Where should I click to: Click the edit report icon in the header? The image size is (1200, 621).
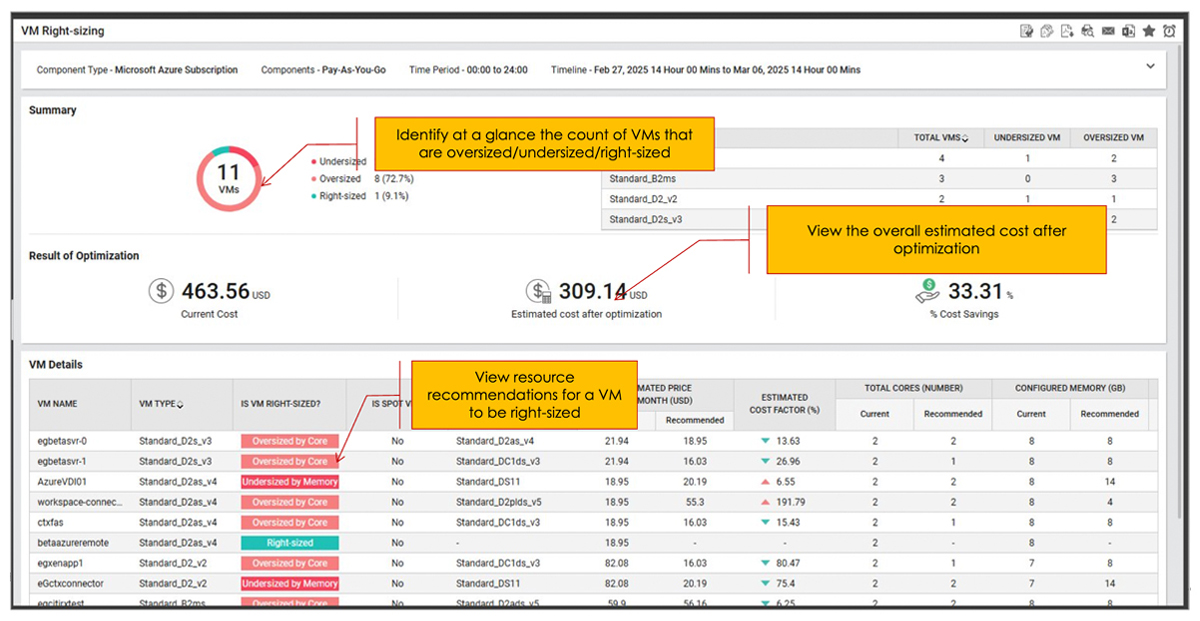click(1025, 31)
